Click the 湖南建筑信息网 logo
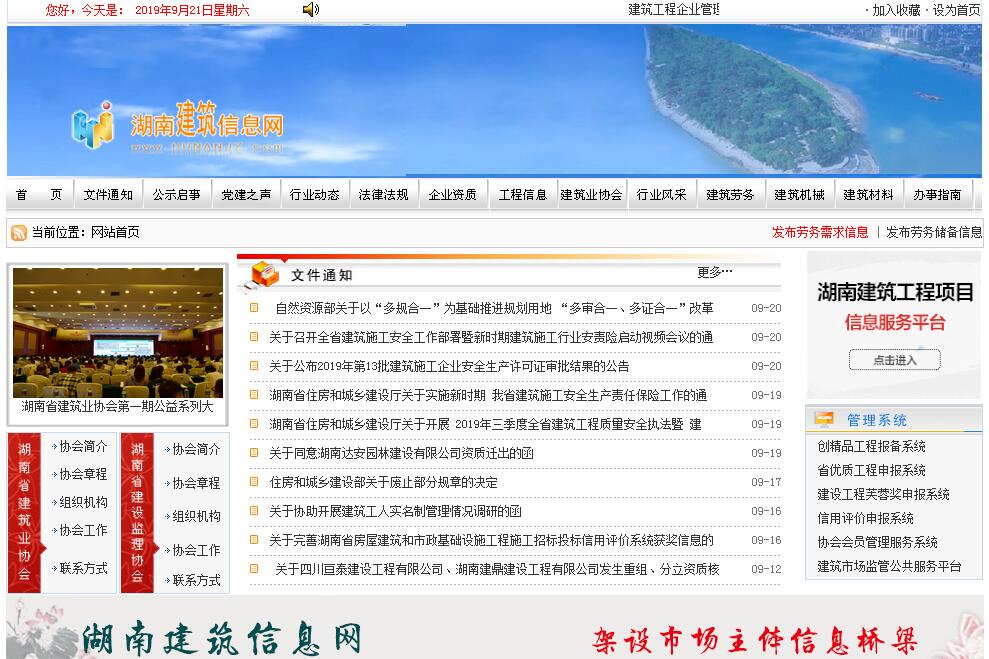989x659 pixels. pyautogui.click(x=178, y=126)
